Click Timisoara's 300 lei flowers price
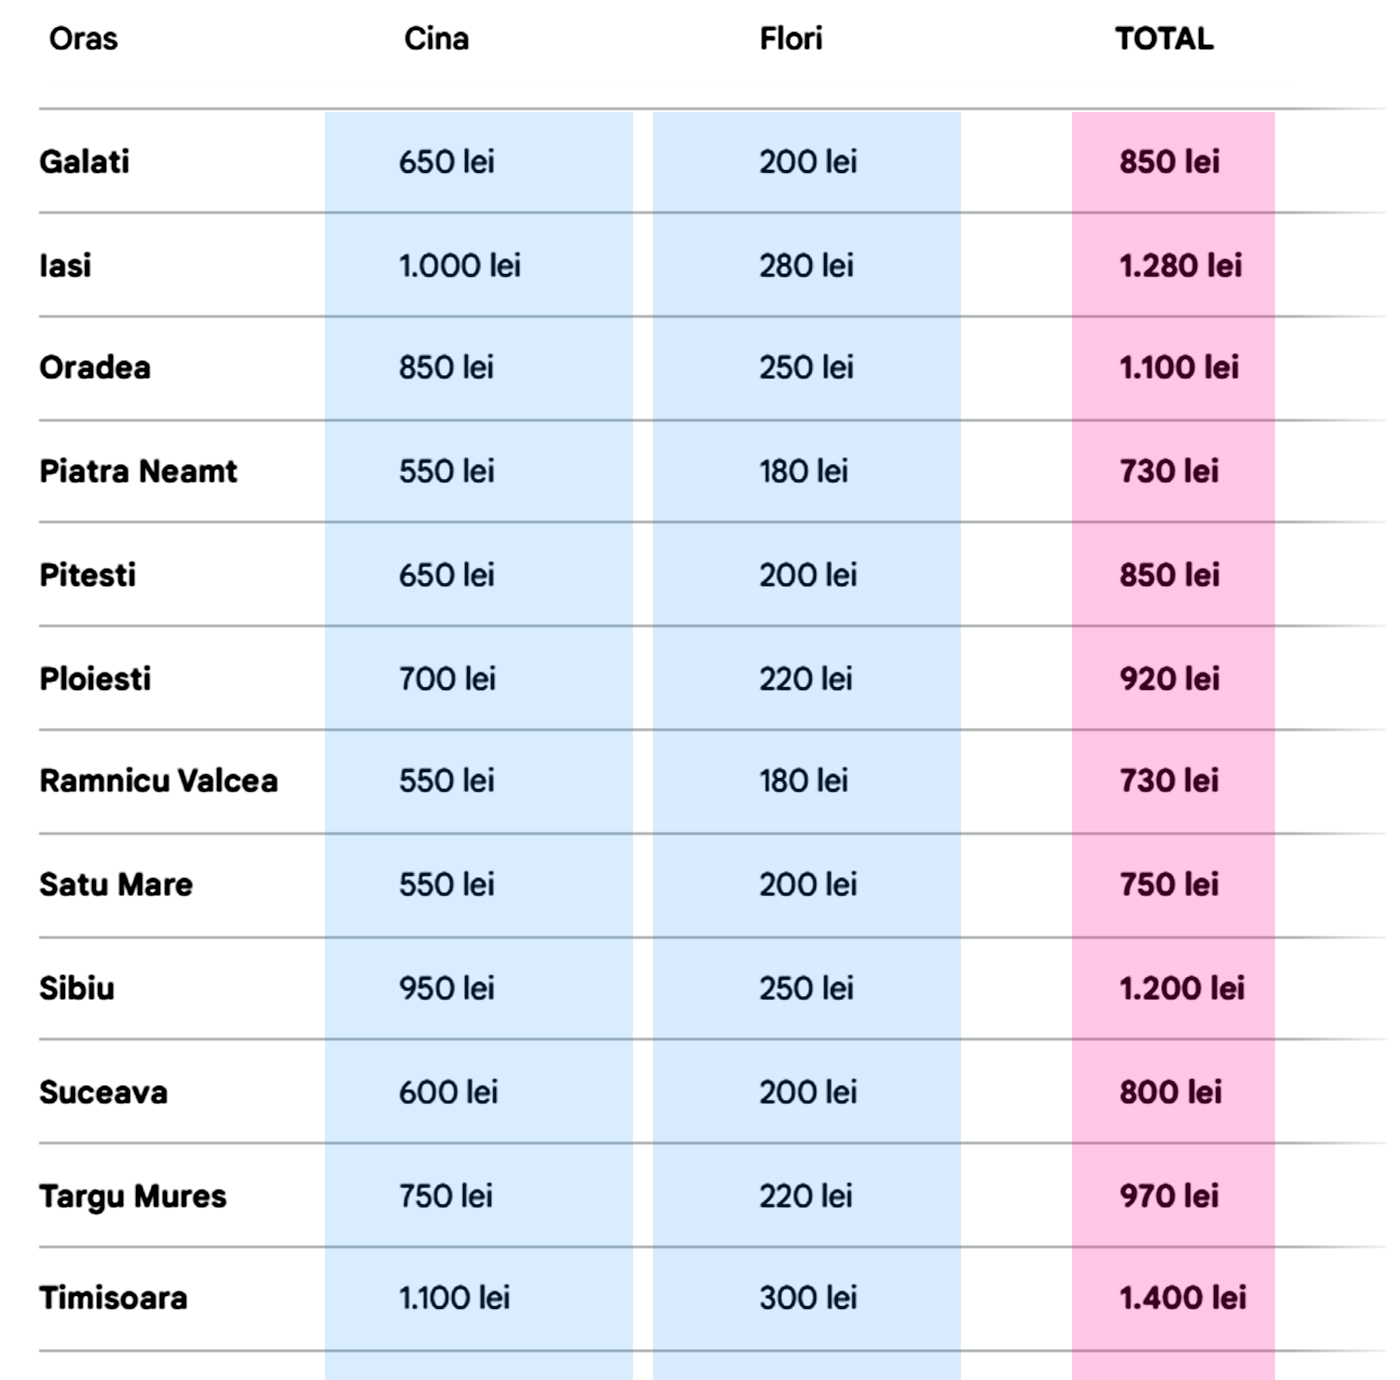This screenshot has height=1380, width=1400. (x=807, y=1299)
